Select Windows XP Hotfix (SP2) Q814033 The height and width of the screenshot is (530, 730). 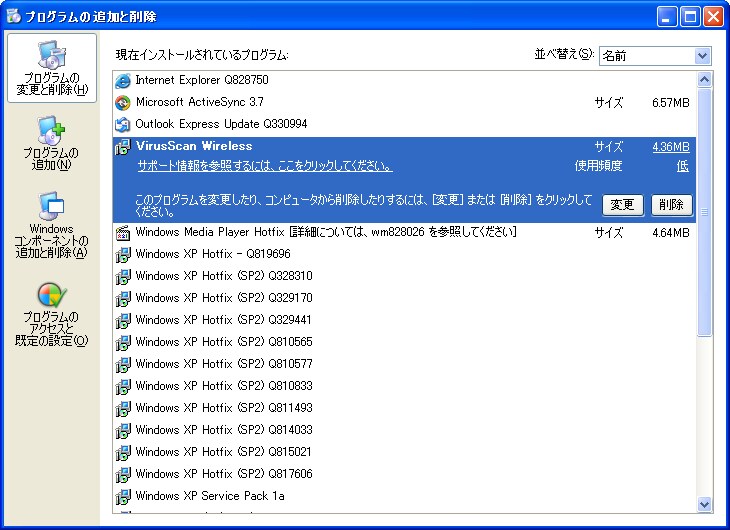(x=404, y=430)
